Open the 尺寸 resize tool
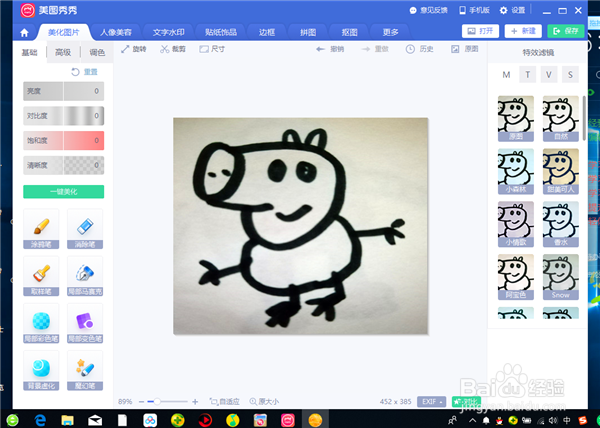This screenshot has height=428, width=600. [212, 49]
